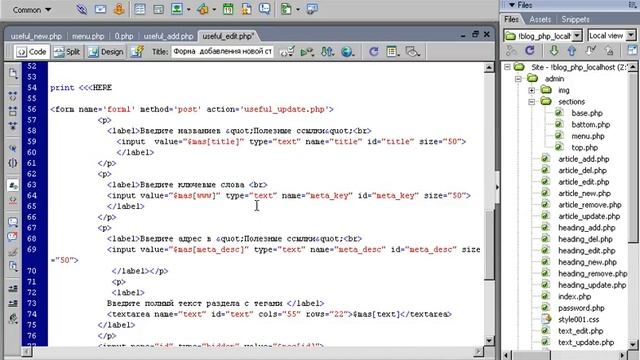The width and height of the screenshot is (640, 360).
Task: Click the Put Files blue arrow
Action: pyautogui.click(x=571, y=50)
